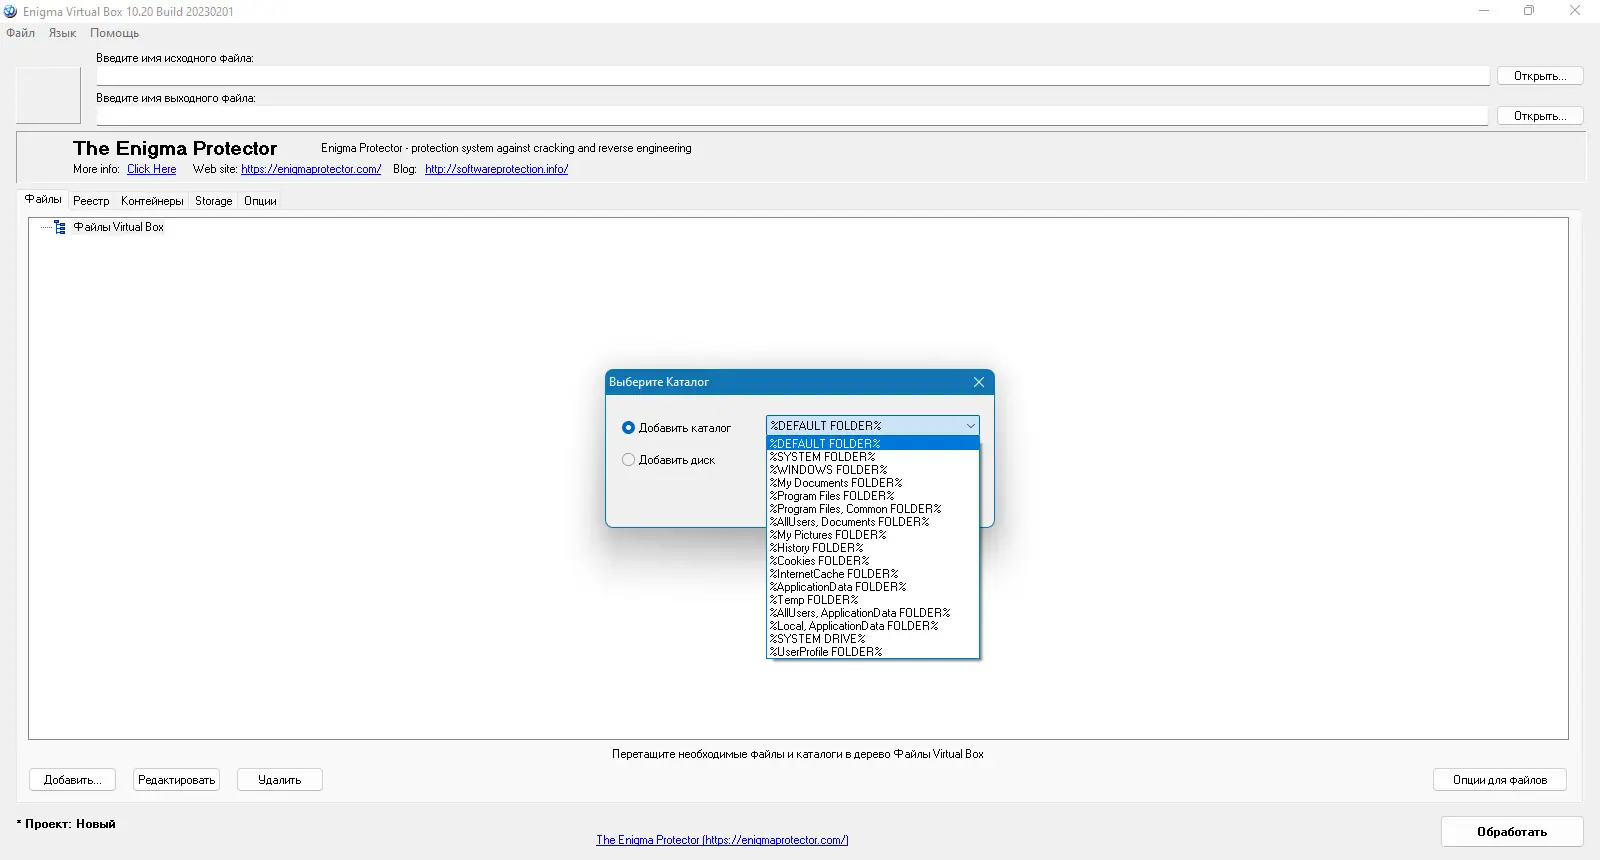Minimize the Enigma Virtual Box window
Image resolution: width=1600 pixels, height=860 pixels.
point(1484,11)
